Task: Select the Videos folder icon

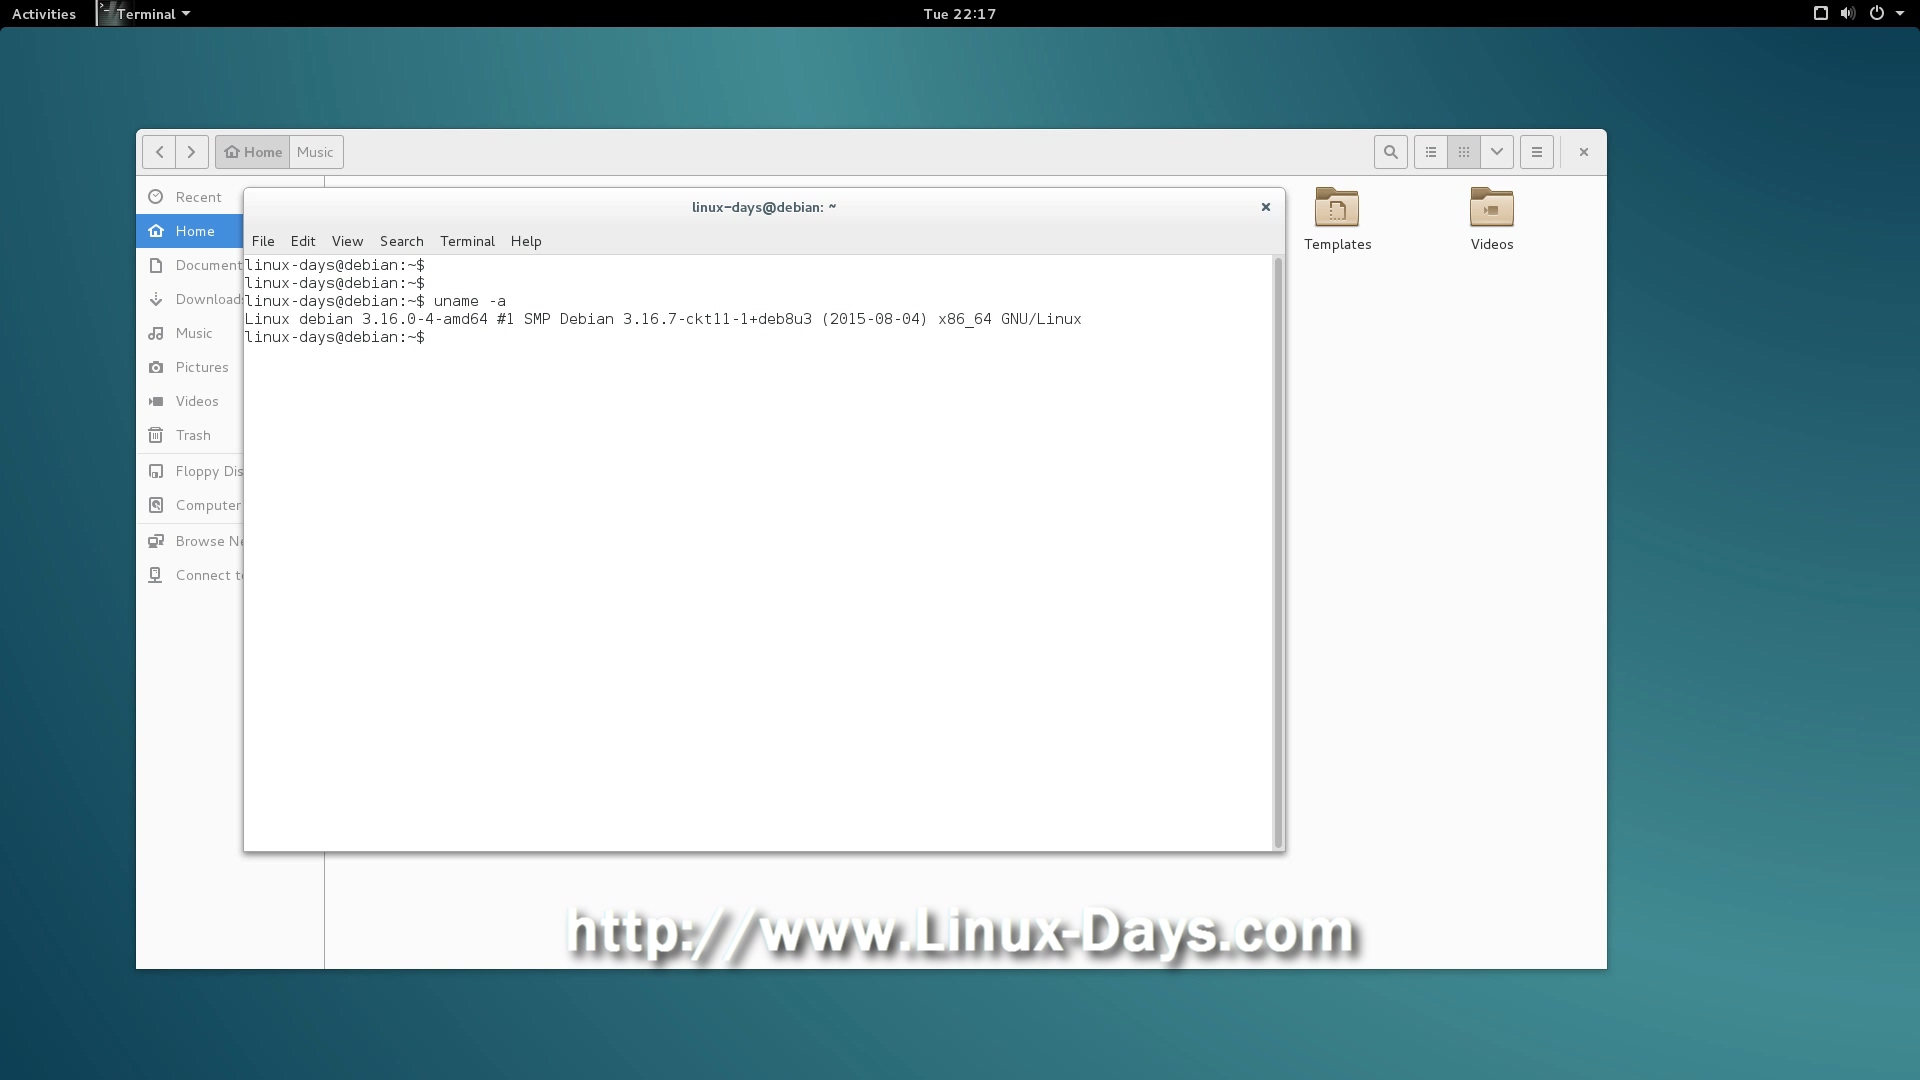Action: coord(1492,208)
